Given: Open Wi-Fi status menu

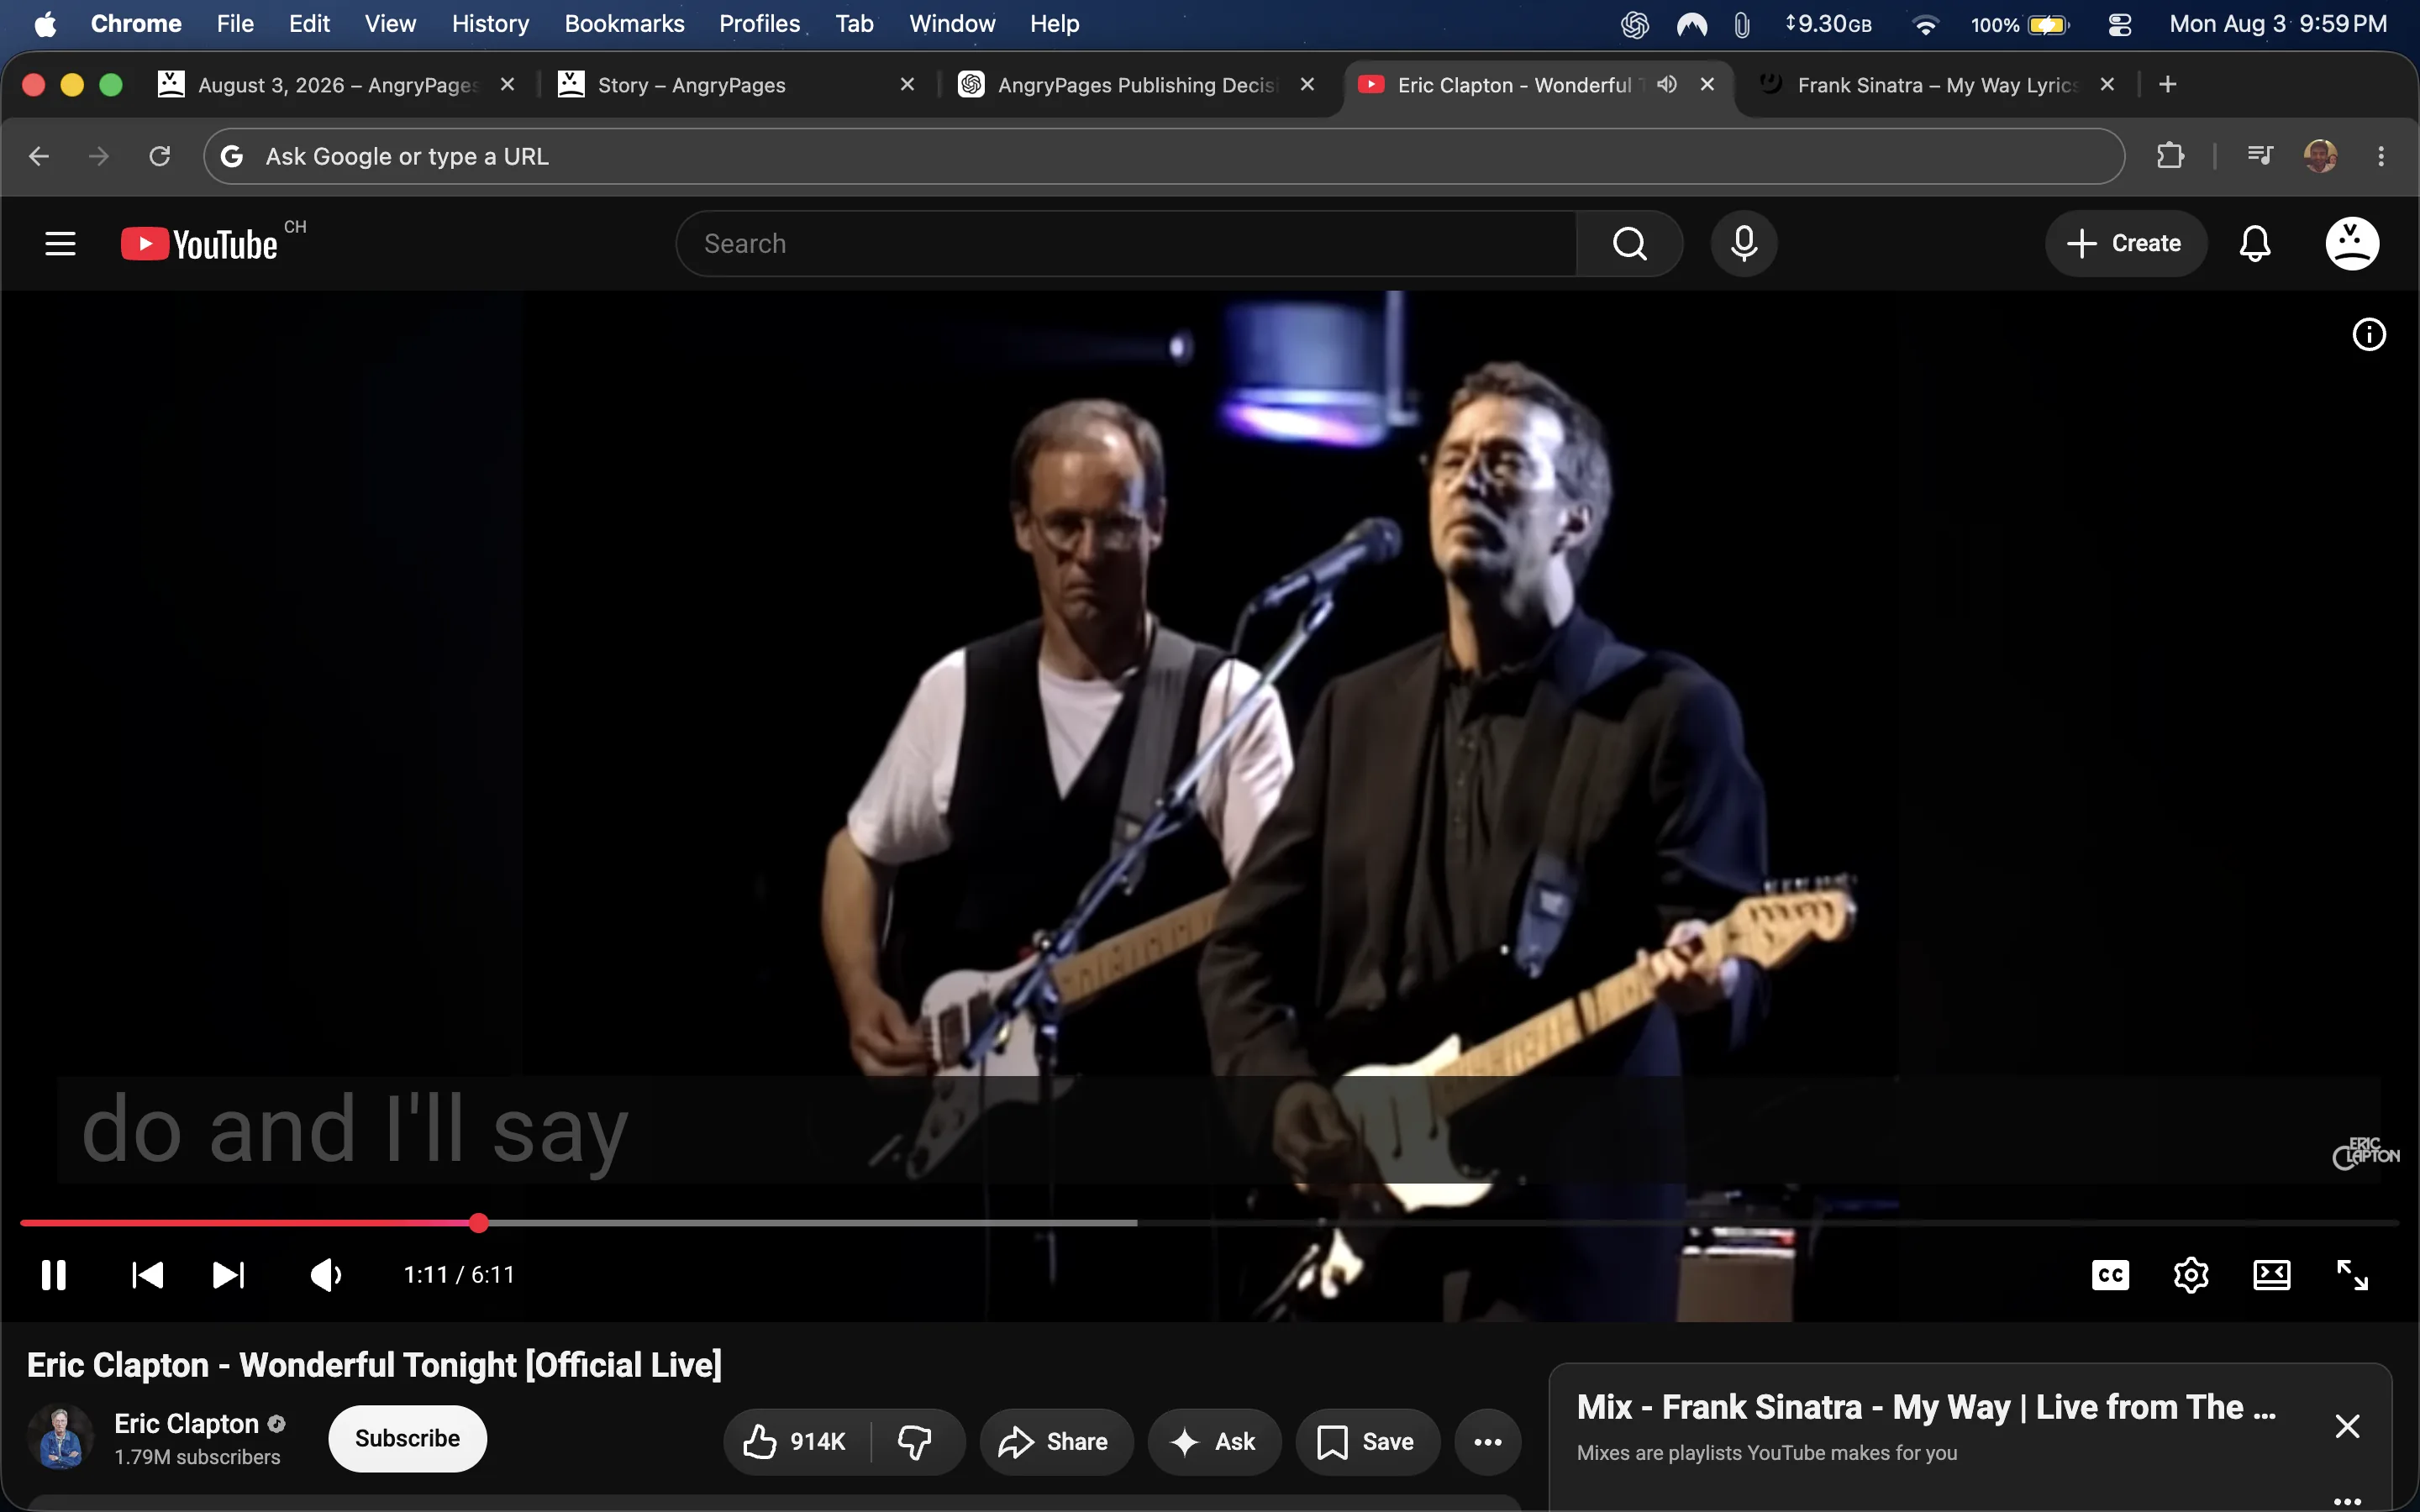Looking at the screenshot, I should pos(1925,24).
